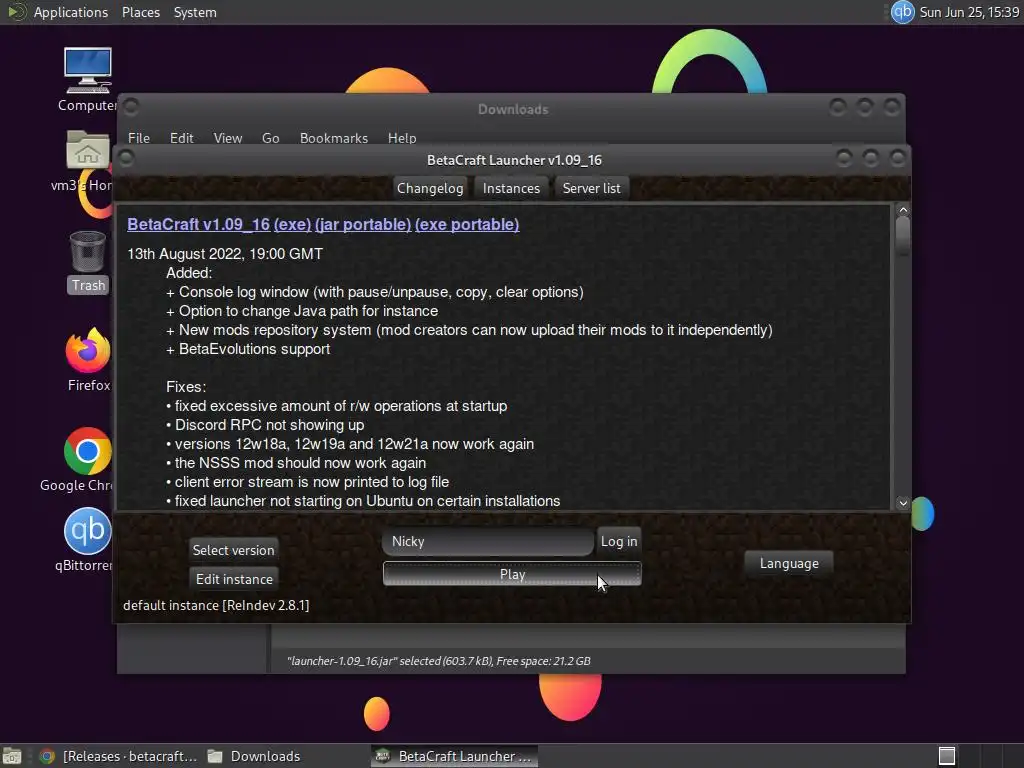Click the NSSS mod should now work line
This screenshot has height=768, width=1024.
296,462
